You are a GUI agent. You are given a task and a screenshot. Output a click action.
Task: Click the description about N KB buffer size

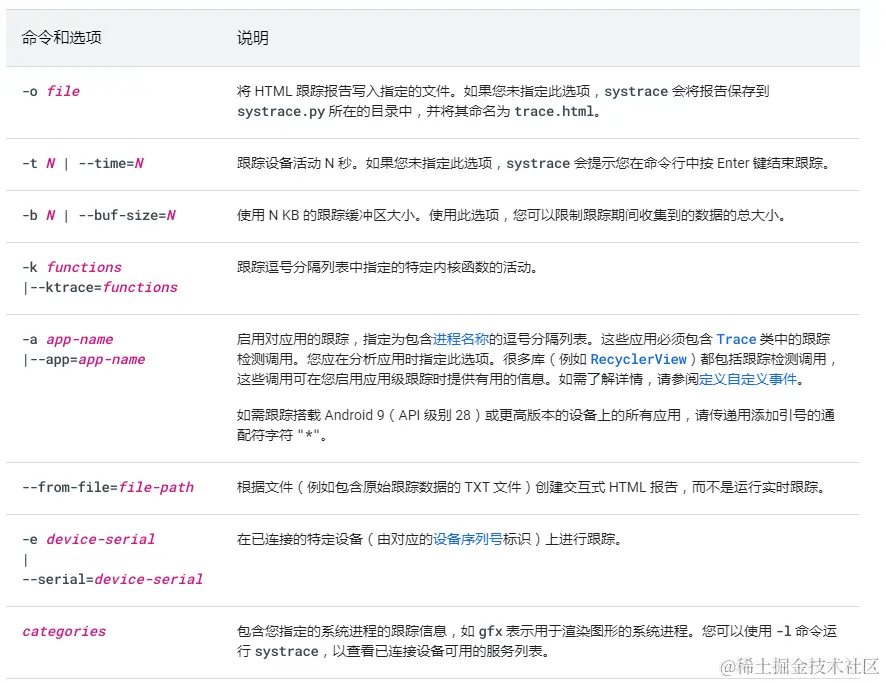[x=511, y=215]
